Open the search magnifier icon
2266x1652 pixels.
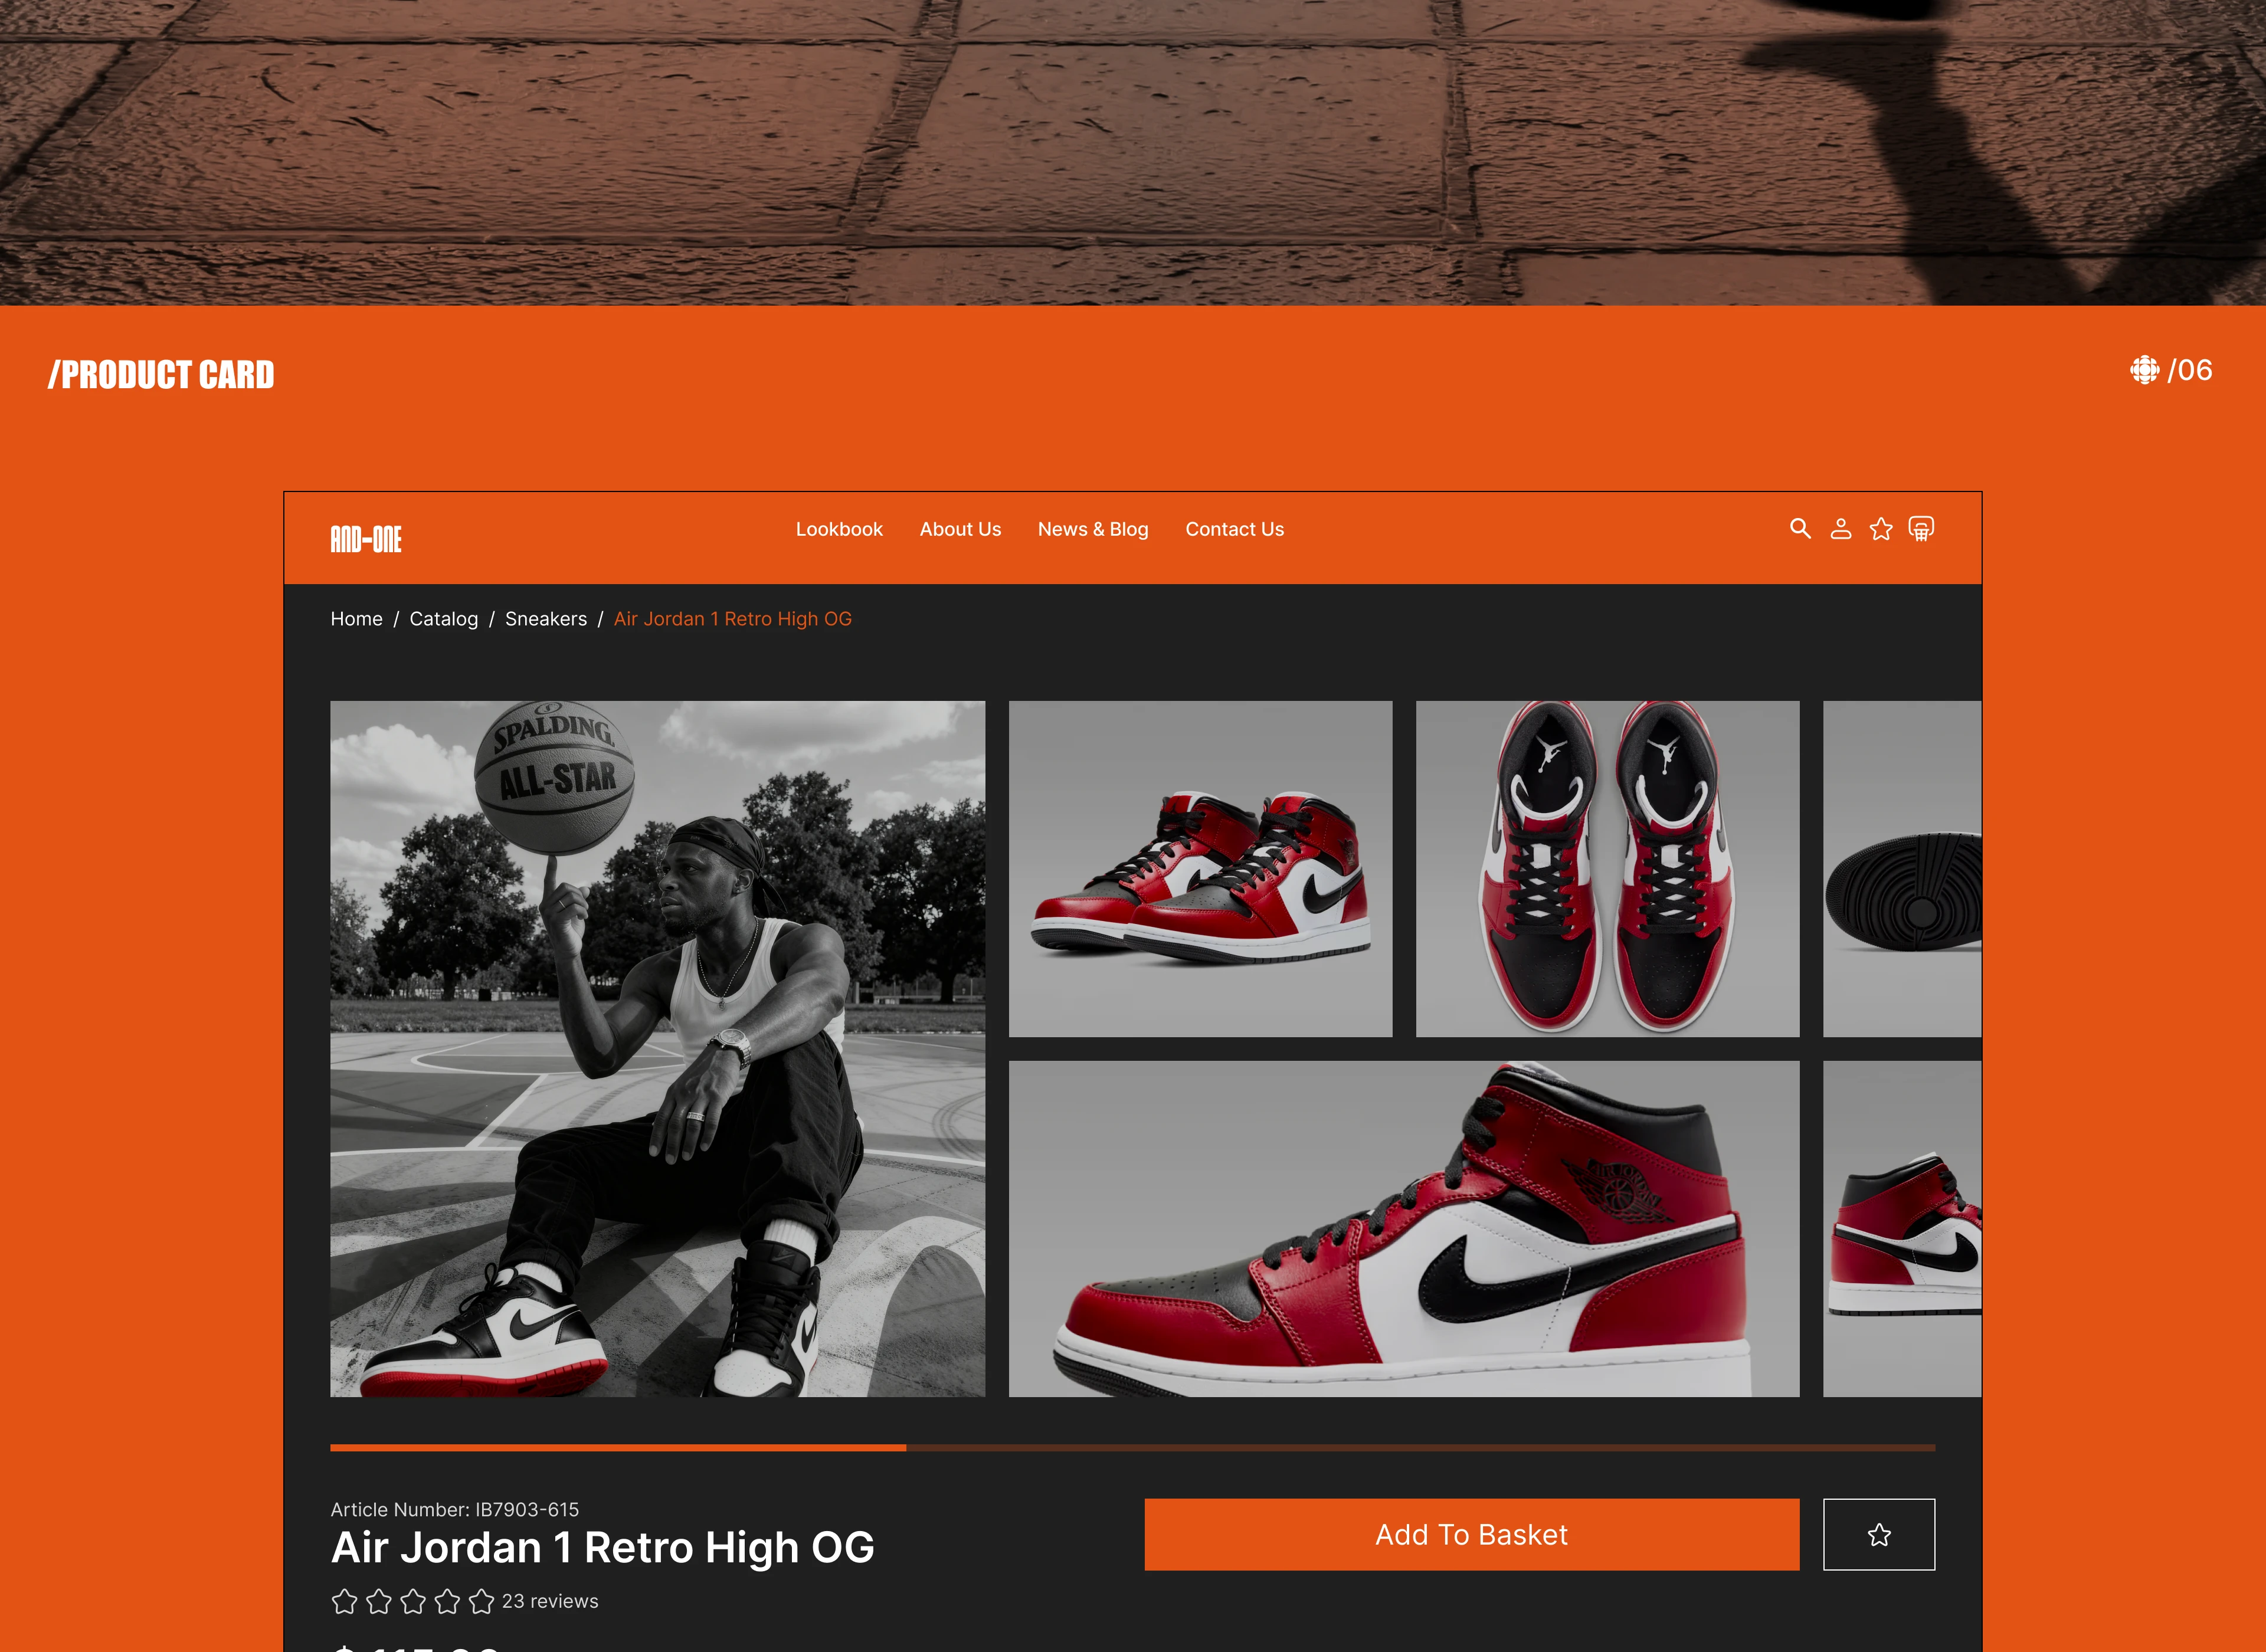pyautogui.click(x=1800, y=529)
